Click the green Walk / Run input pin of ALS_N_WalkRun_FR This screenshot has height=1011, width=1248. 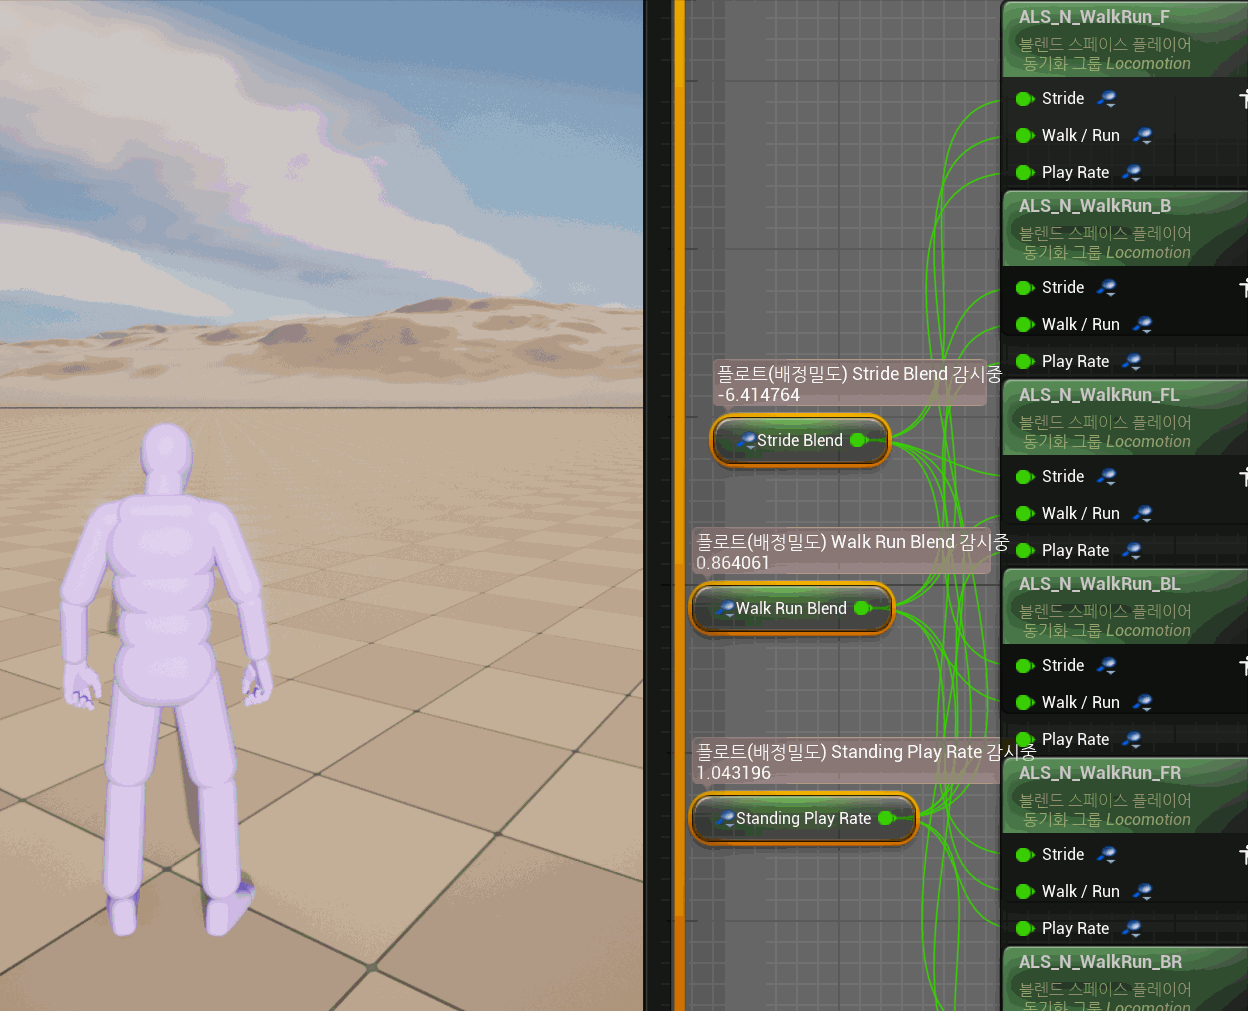click(1024, 892)
